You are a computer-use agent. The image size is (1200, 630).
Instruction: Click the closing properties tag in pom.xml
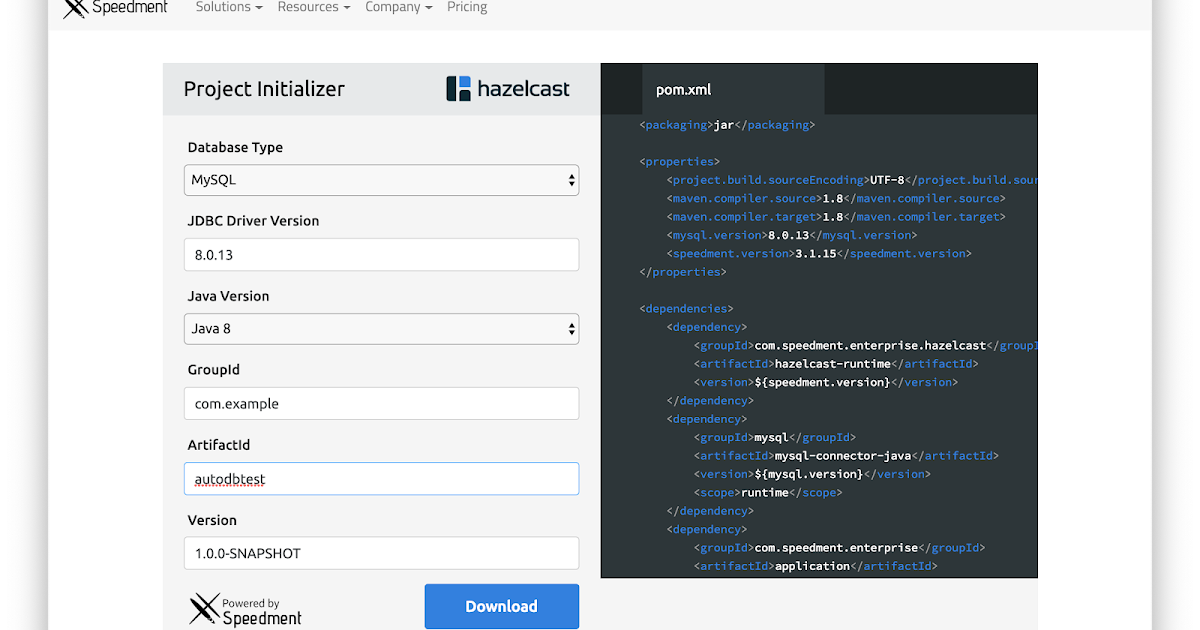[x=683, y=272]
